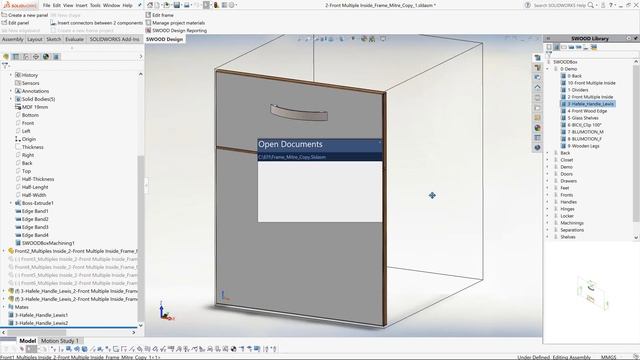This screenshot has height=360, width=640.
Task: Open DisplayManager tab icon
Action: pos(46,57)
